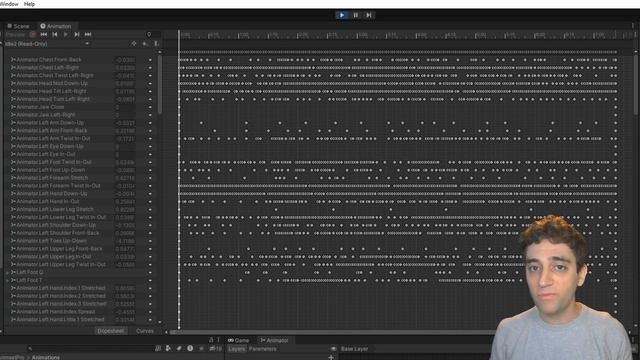Screen dimensions: 640x360
Task: Jump to next keyframe
Action: click(x=76, y=35)
